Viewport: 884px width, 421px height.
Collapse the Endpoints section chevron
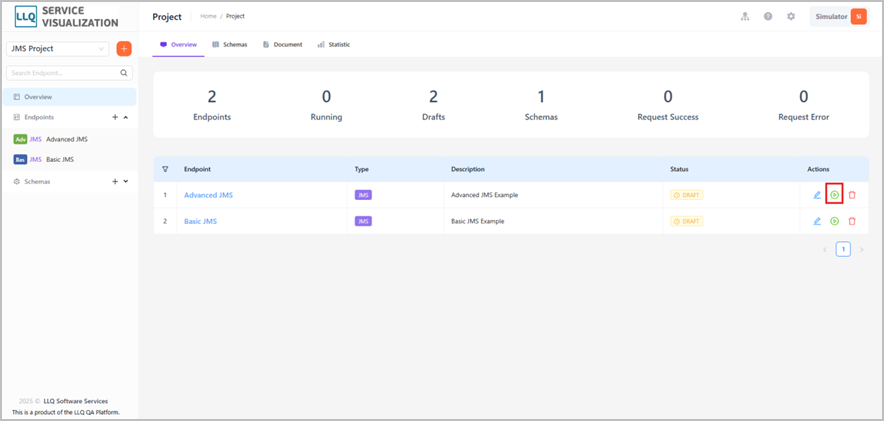[126, 117]
